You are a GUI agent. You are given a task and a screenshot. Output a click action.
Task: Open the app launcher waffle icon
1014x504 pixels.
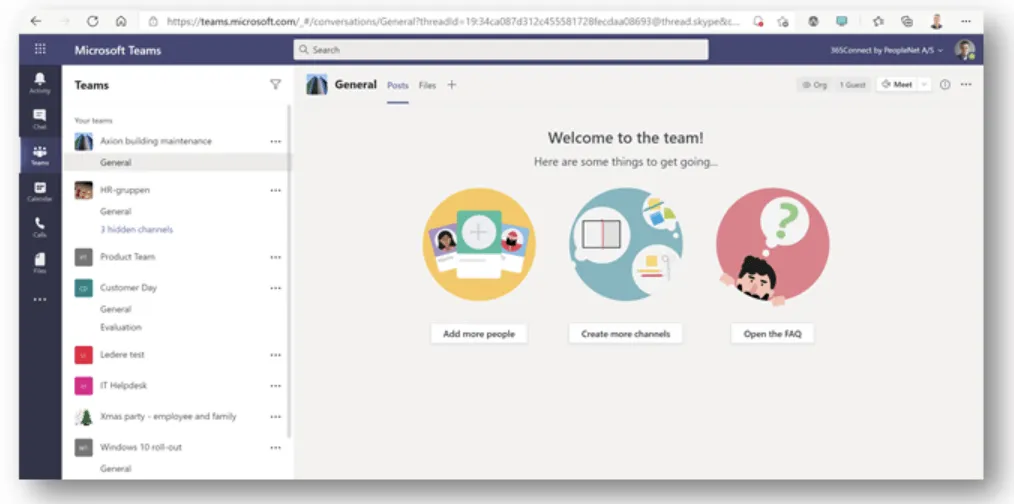(40, 50)
